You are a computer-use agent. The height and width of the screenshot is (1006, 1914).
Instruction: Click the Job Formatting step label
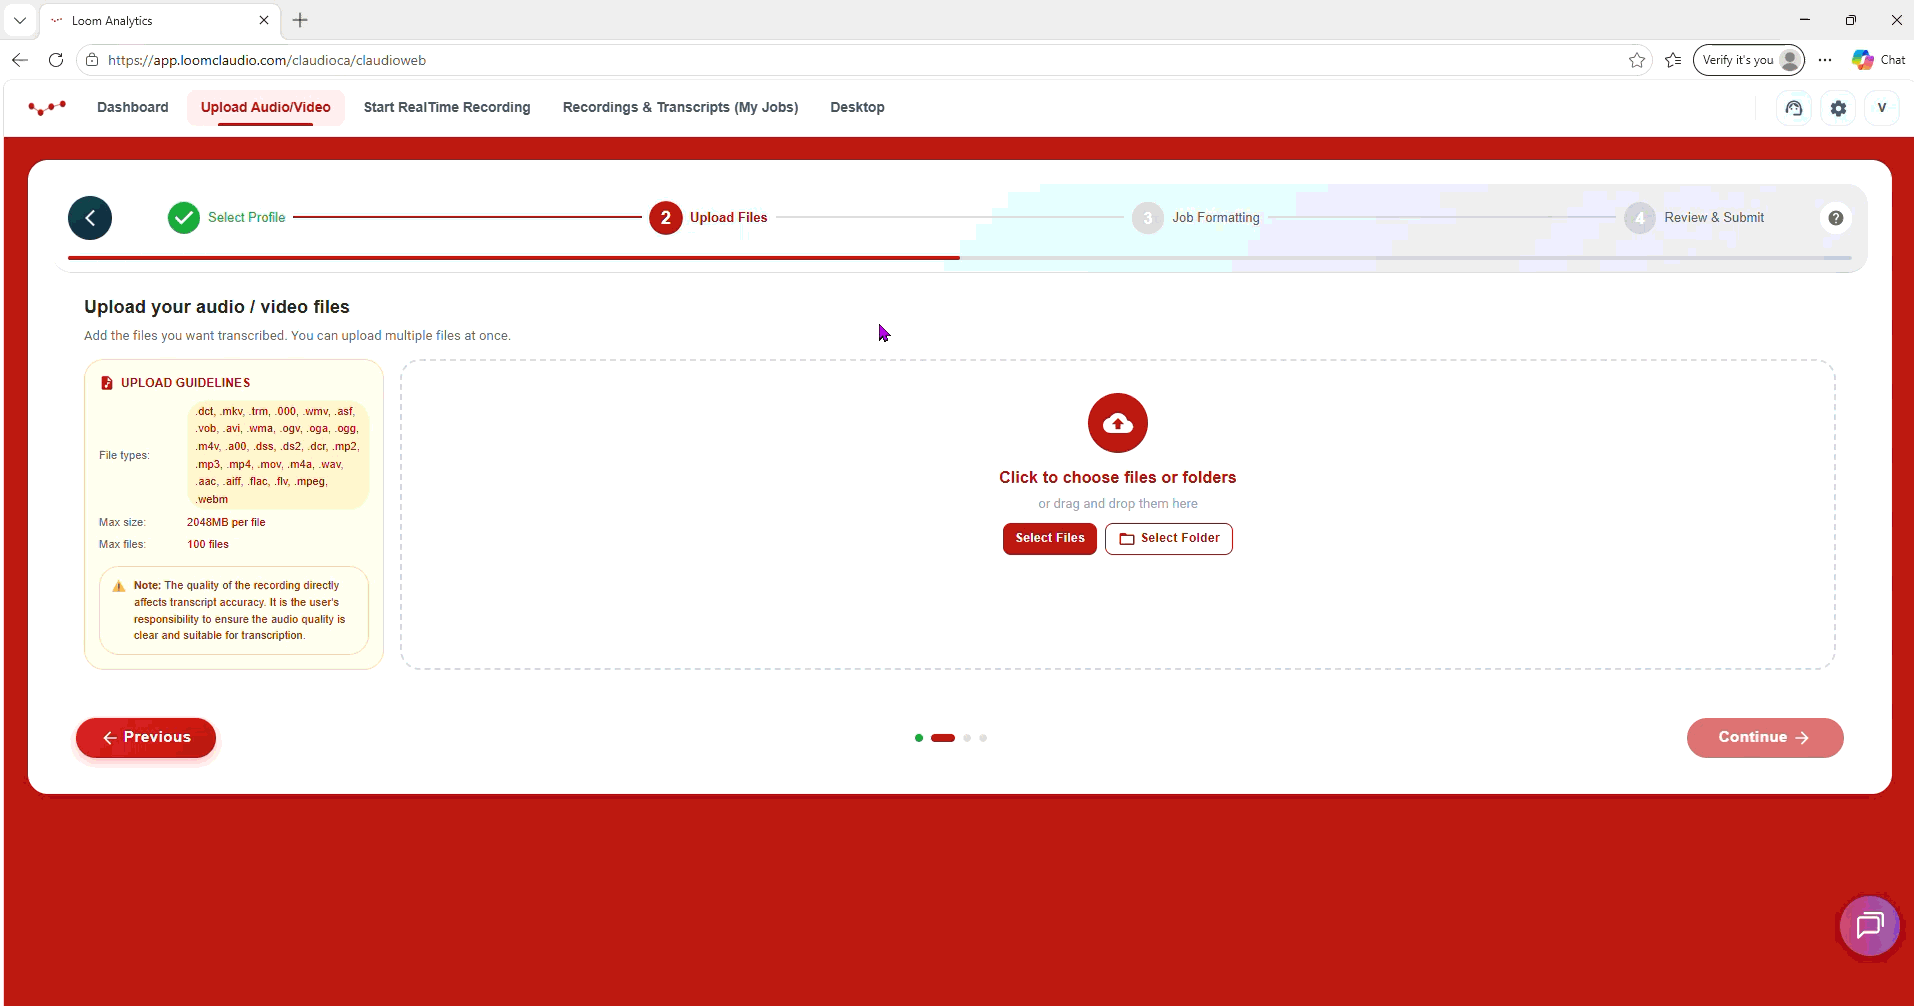click(x=1216, y=218)
